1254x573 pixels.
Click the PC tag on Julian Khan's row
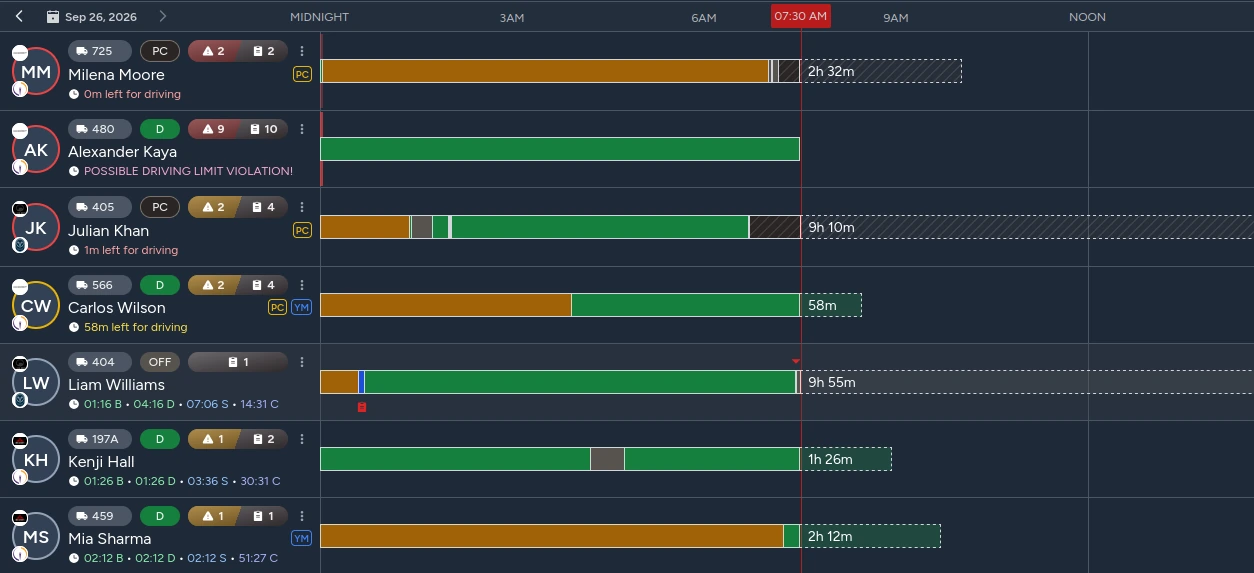coord(302,230)
